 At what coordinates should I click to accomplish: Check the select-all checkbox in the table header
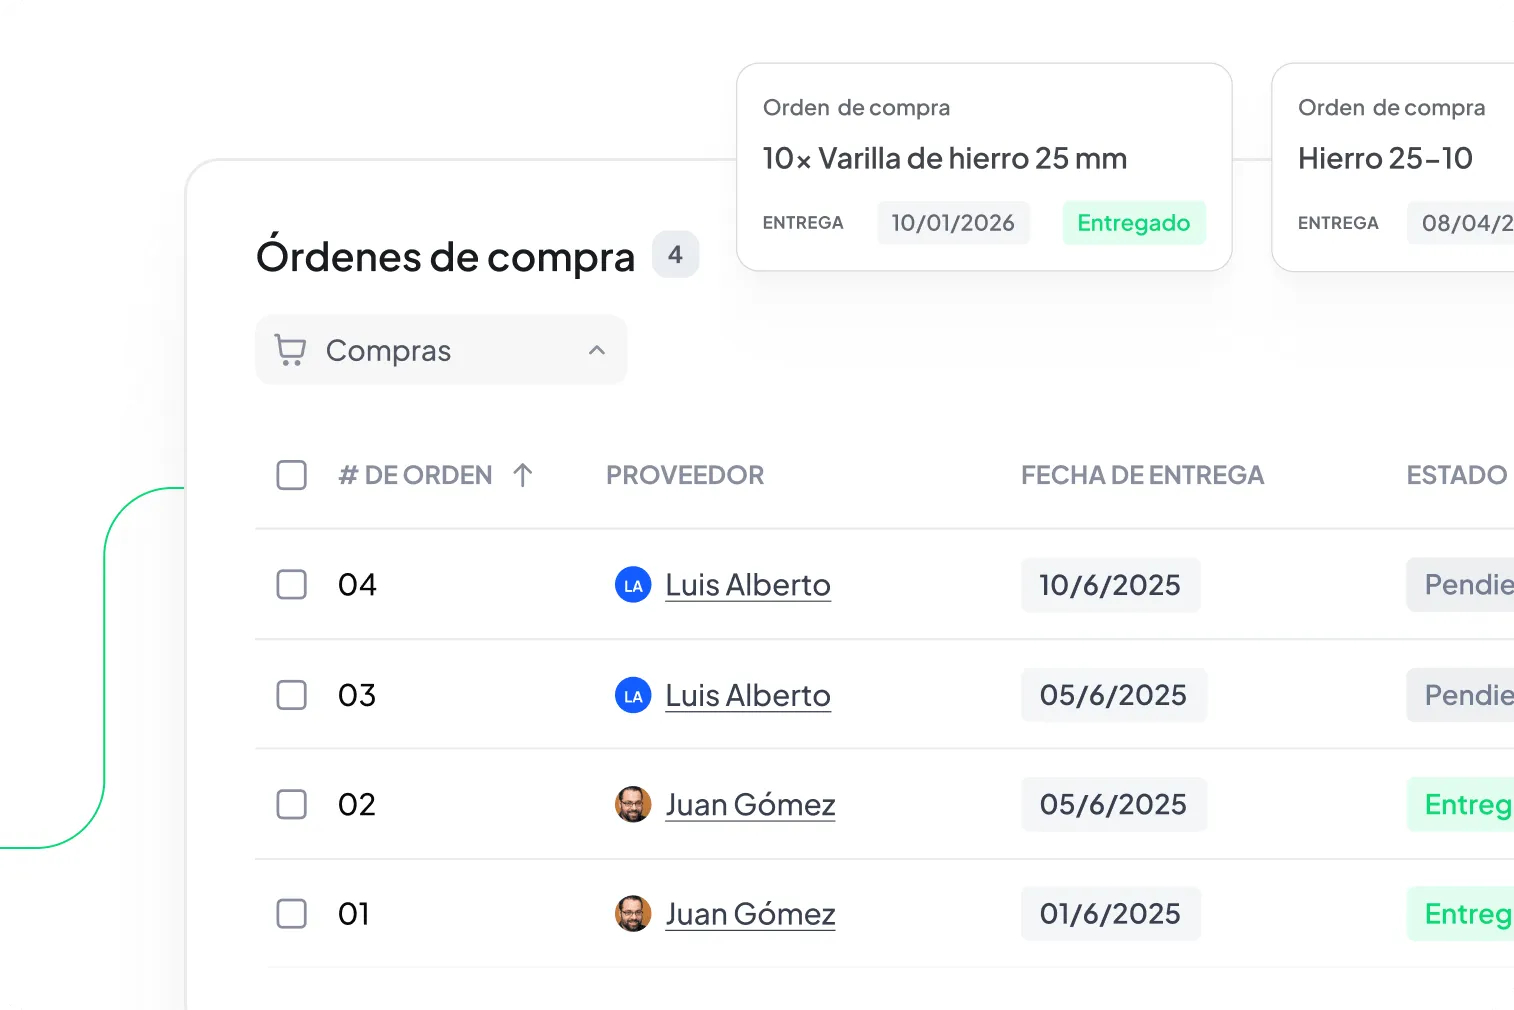pyautogui.click(x=291, y=475)
